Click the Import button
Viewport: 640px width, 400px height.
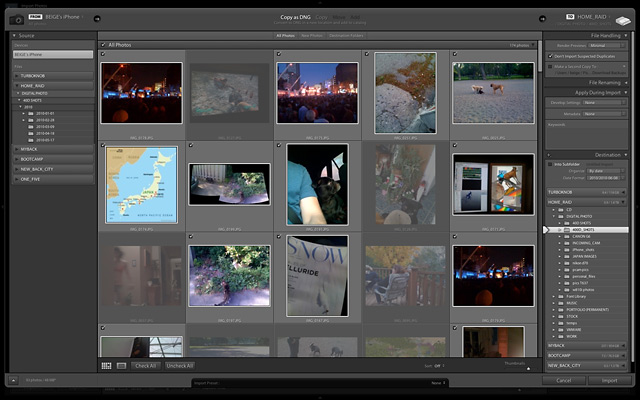[609, 380]
